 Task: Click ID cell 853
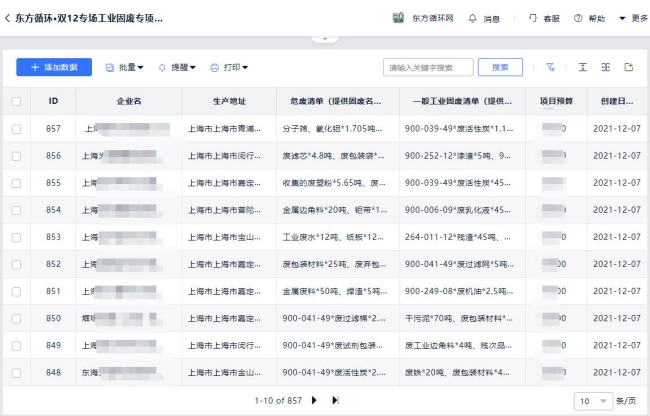(53, 237)
